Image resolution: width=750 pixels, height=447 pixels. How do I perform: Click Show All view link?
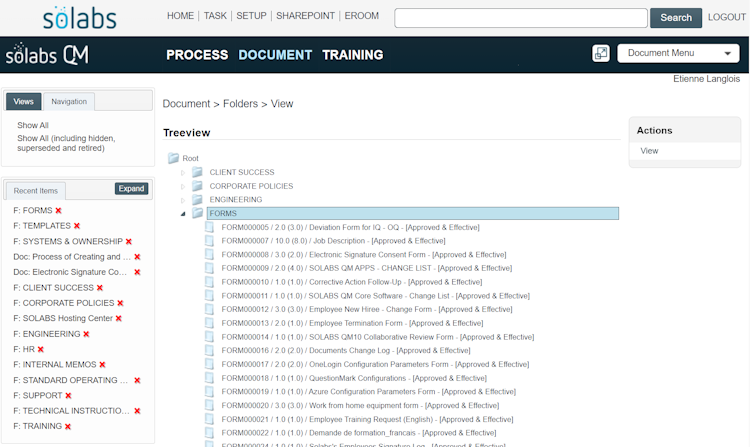point(33,125)
